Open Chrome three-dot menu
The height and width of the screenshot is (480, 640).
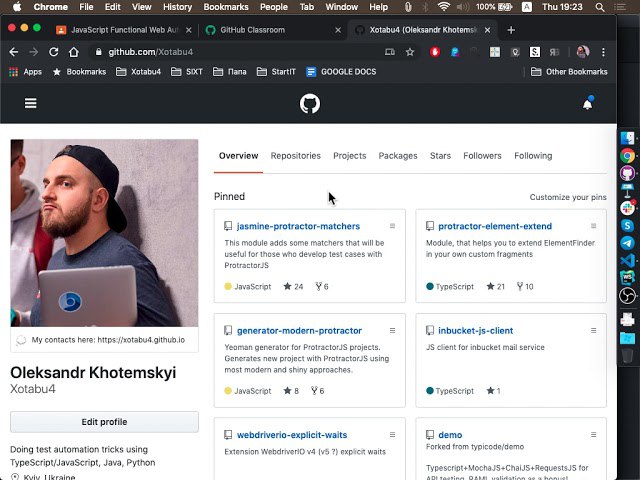(603, 52)
